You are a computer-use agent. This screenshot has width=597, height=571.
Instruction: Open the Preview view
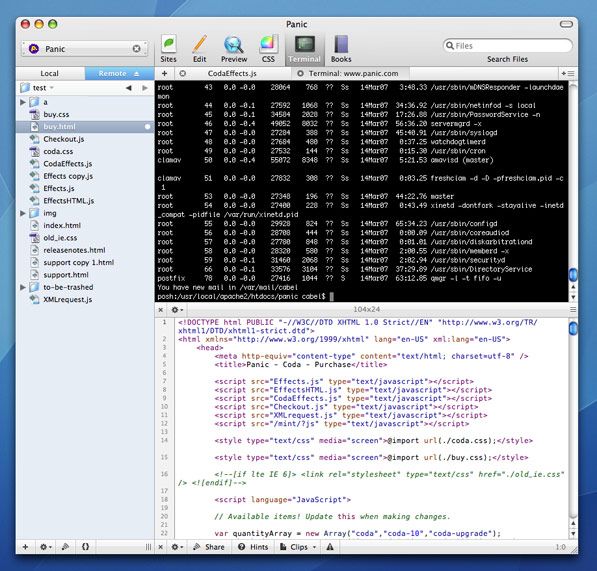click(234, 49)
